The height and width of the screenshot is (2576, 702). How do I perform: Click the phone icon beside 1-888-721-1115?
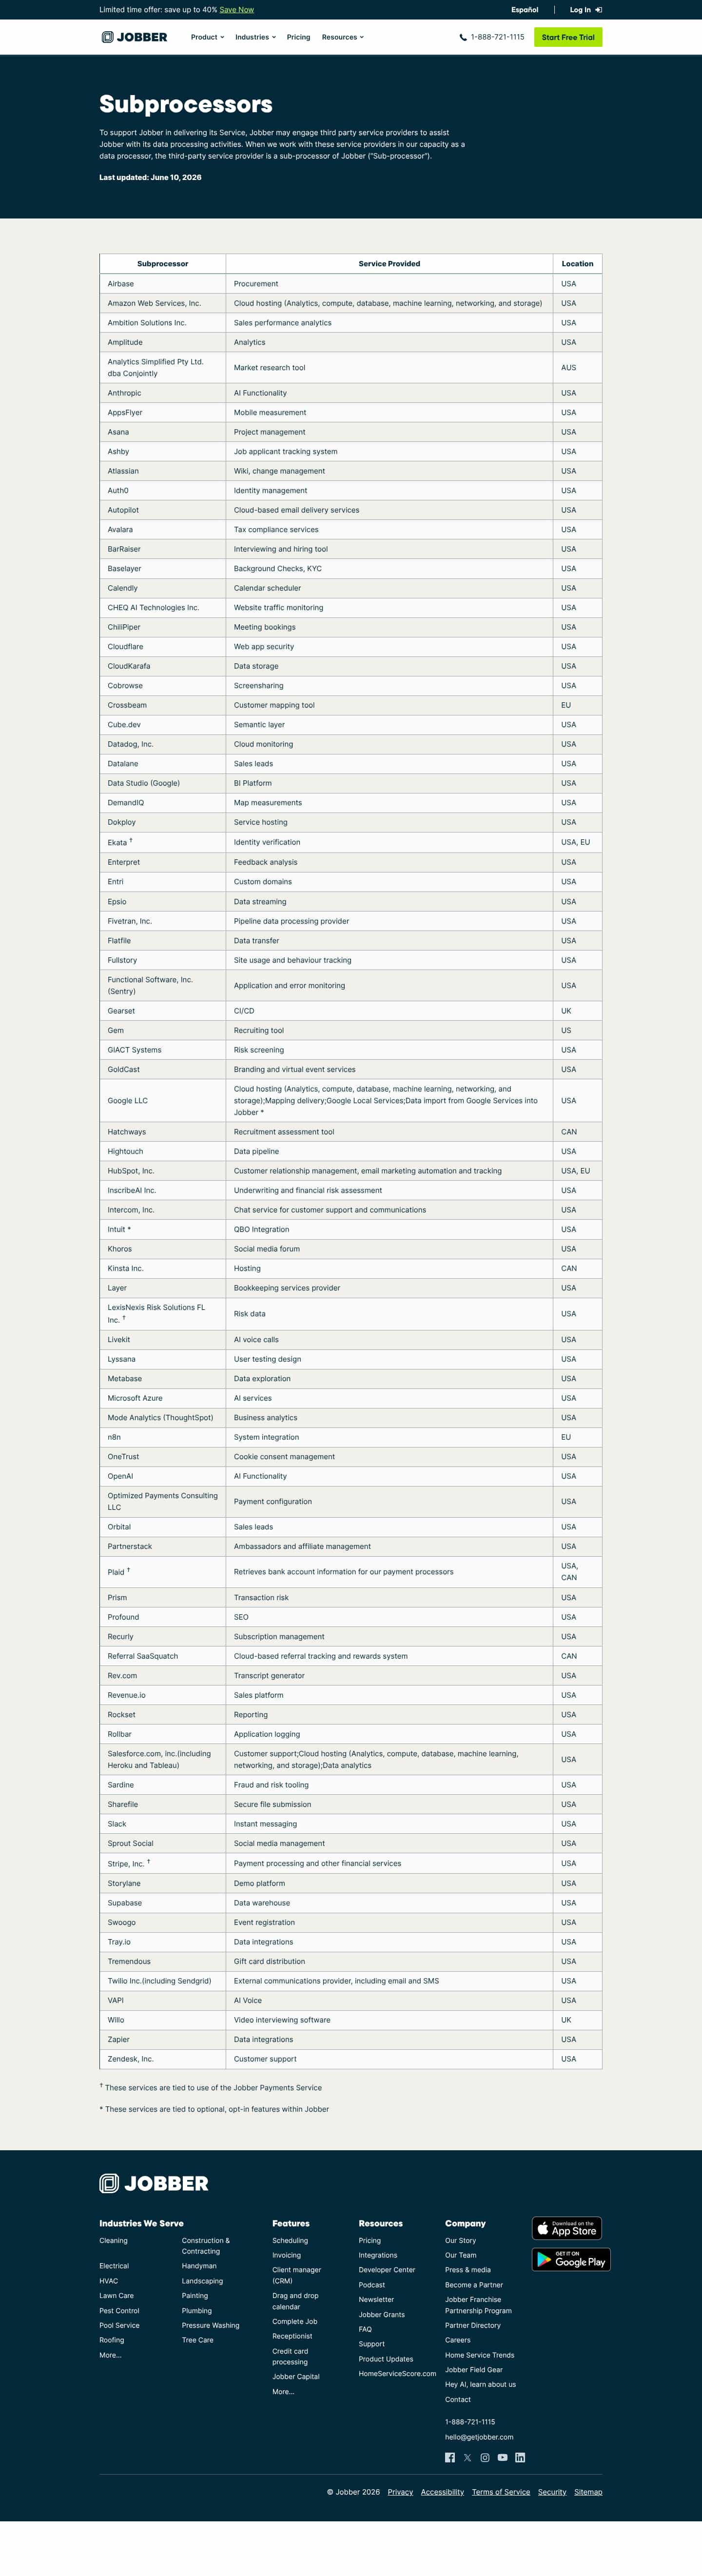[463, 38]
